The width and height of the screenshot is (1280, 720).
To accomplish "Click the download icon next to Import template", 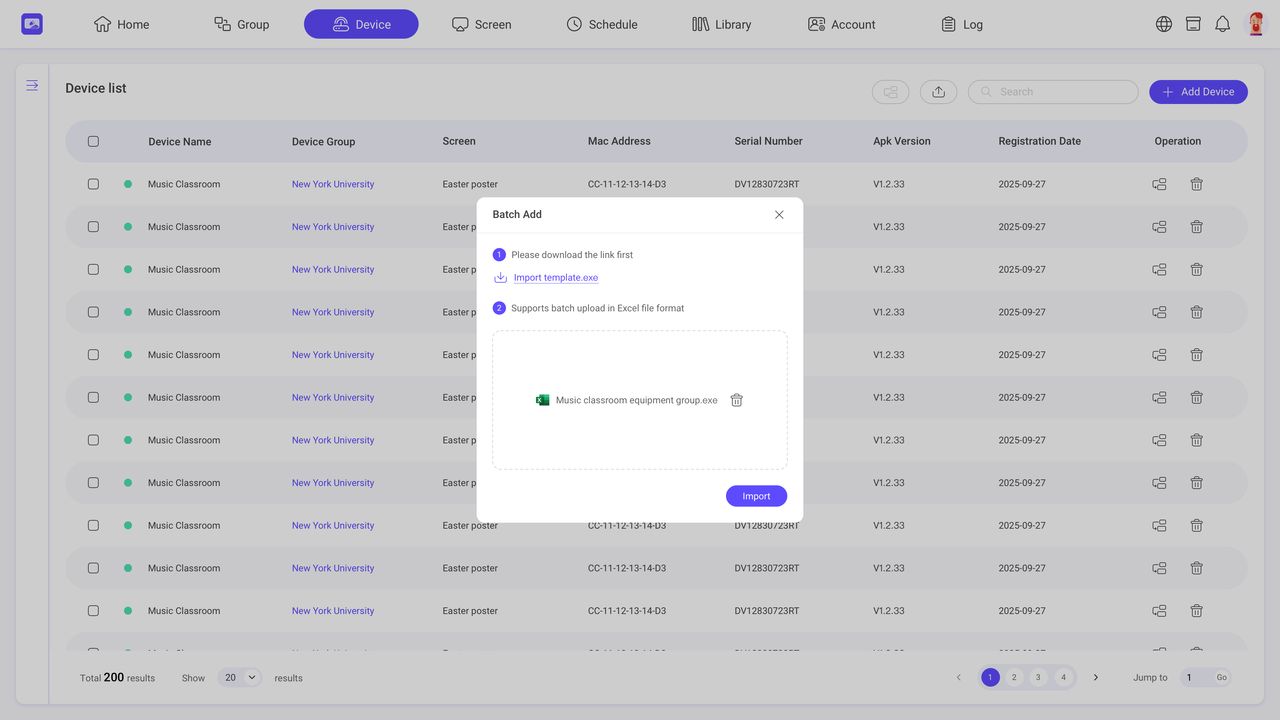I will point(500,278).
